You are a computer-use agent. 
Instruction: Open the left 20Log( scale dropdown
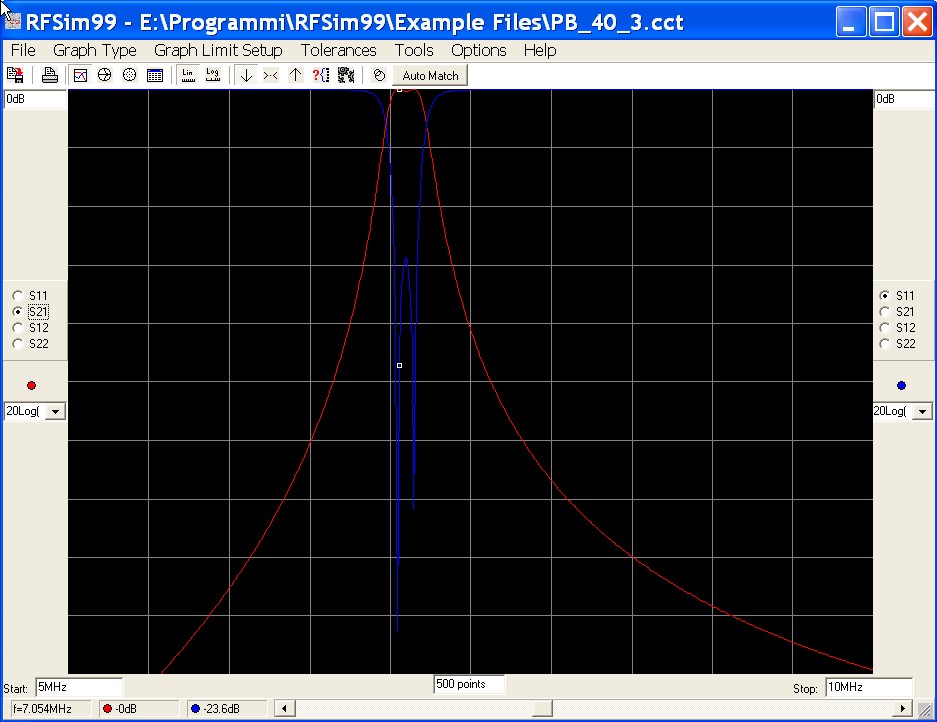pos(56,411)
